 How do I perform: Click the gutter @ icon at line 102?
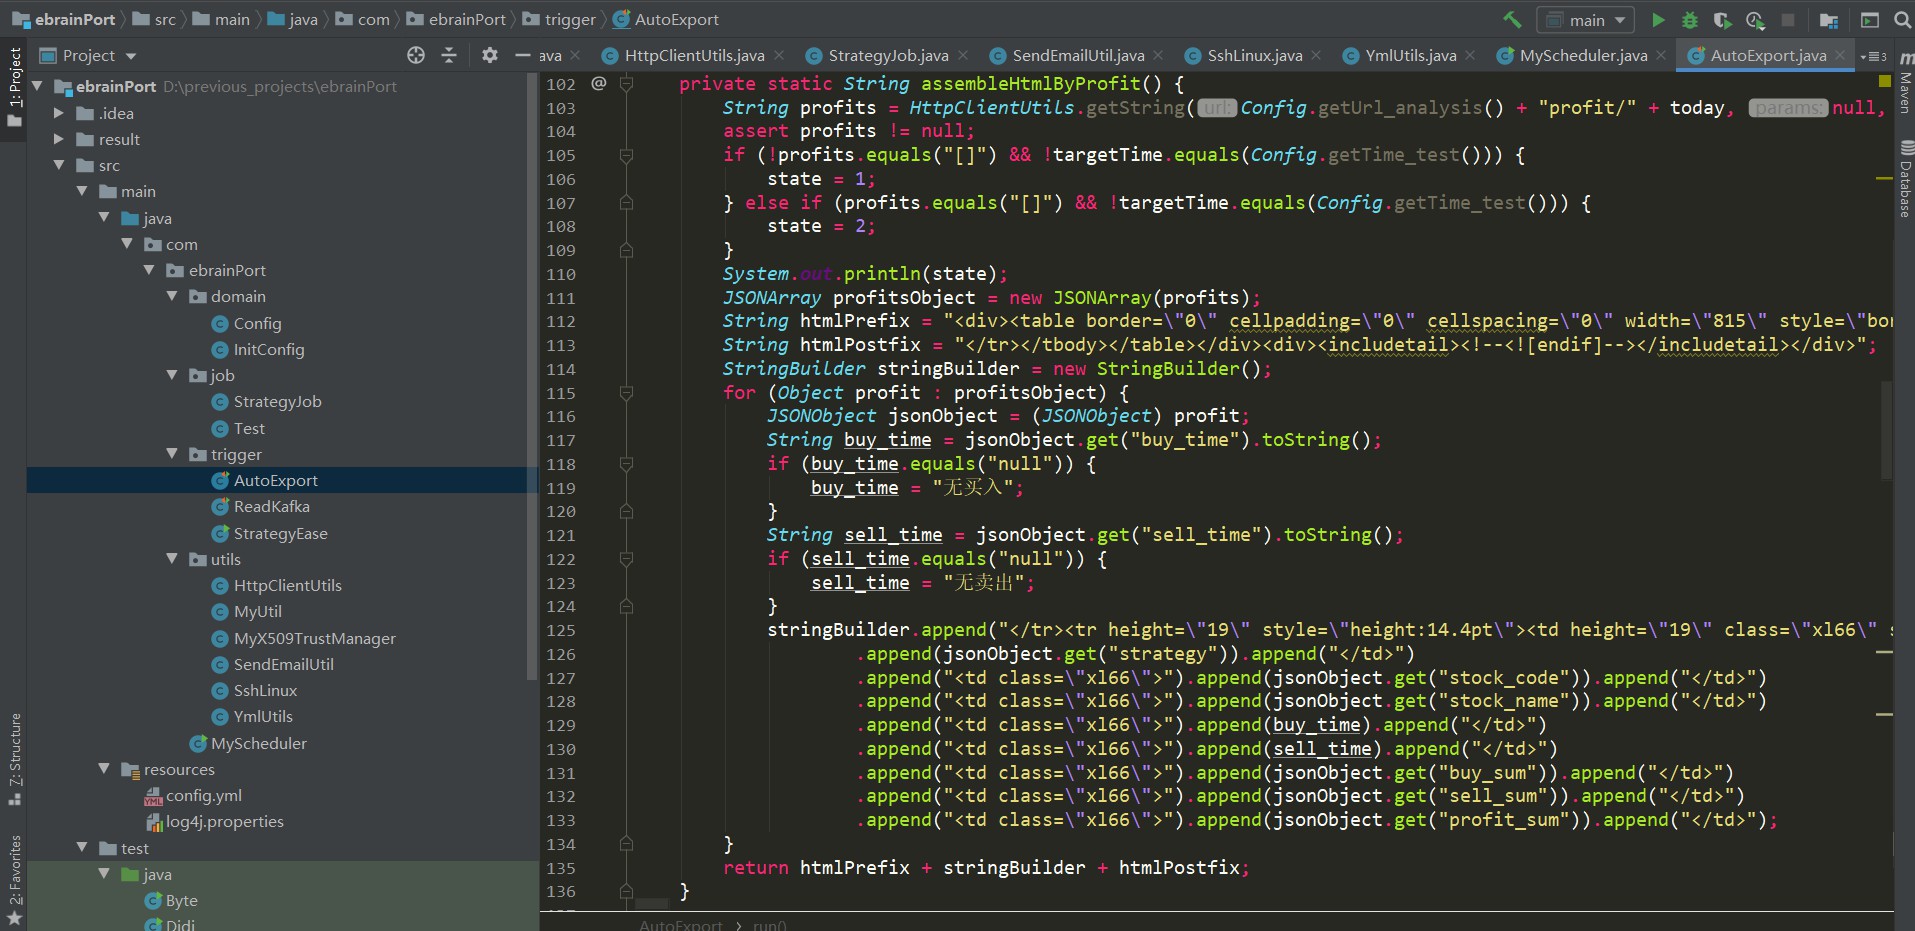pyautogui.click(x=598, y=83)
